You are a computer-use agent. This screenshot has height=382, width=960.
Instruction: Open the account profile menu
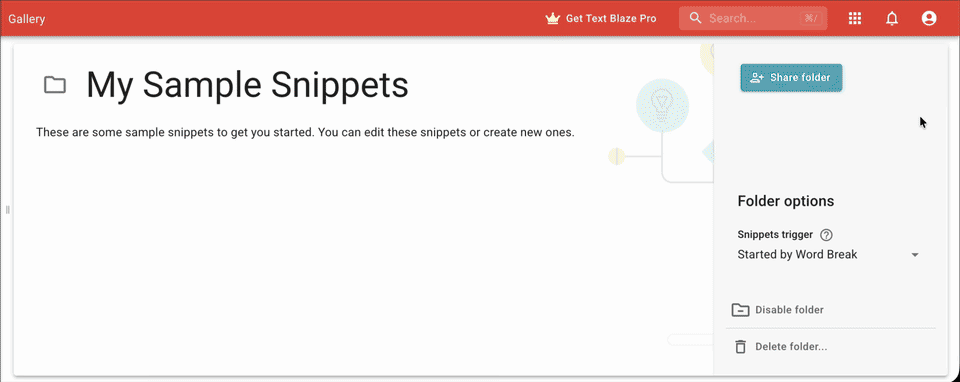click(929, 18)
